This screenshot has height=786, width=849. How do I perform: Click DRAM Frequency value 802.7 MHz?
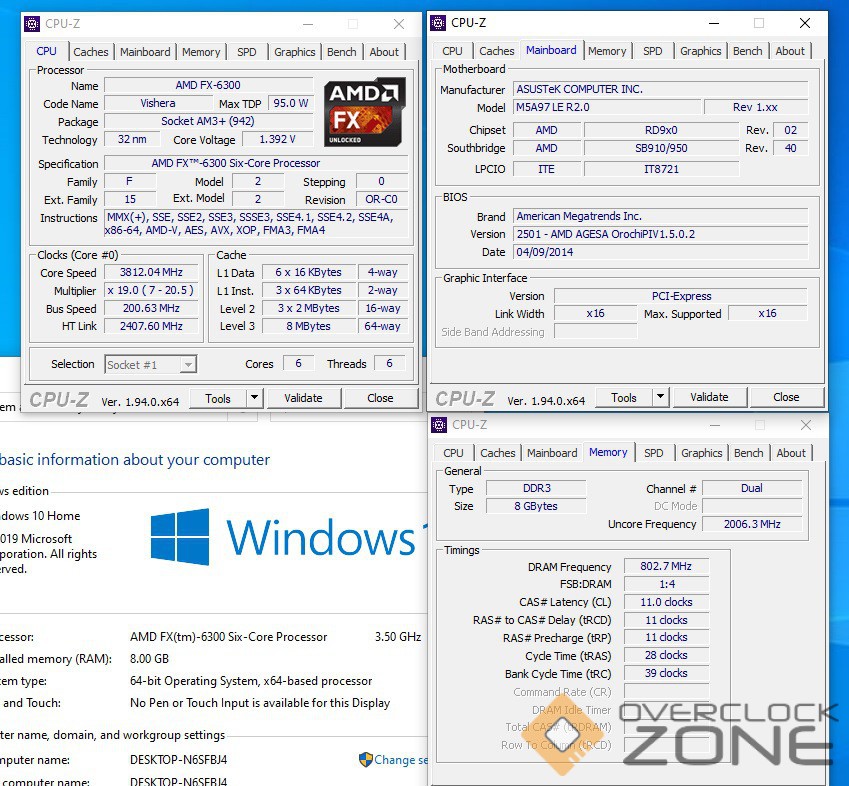pyautogui.click(x=666, y=566)
